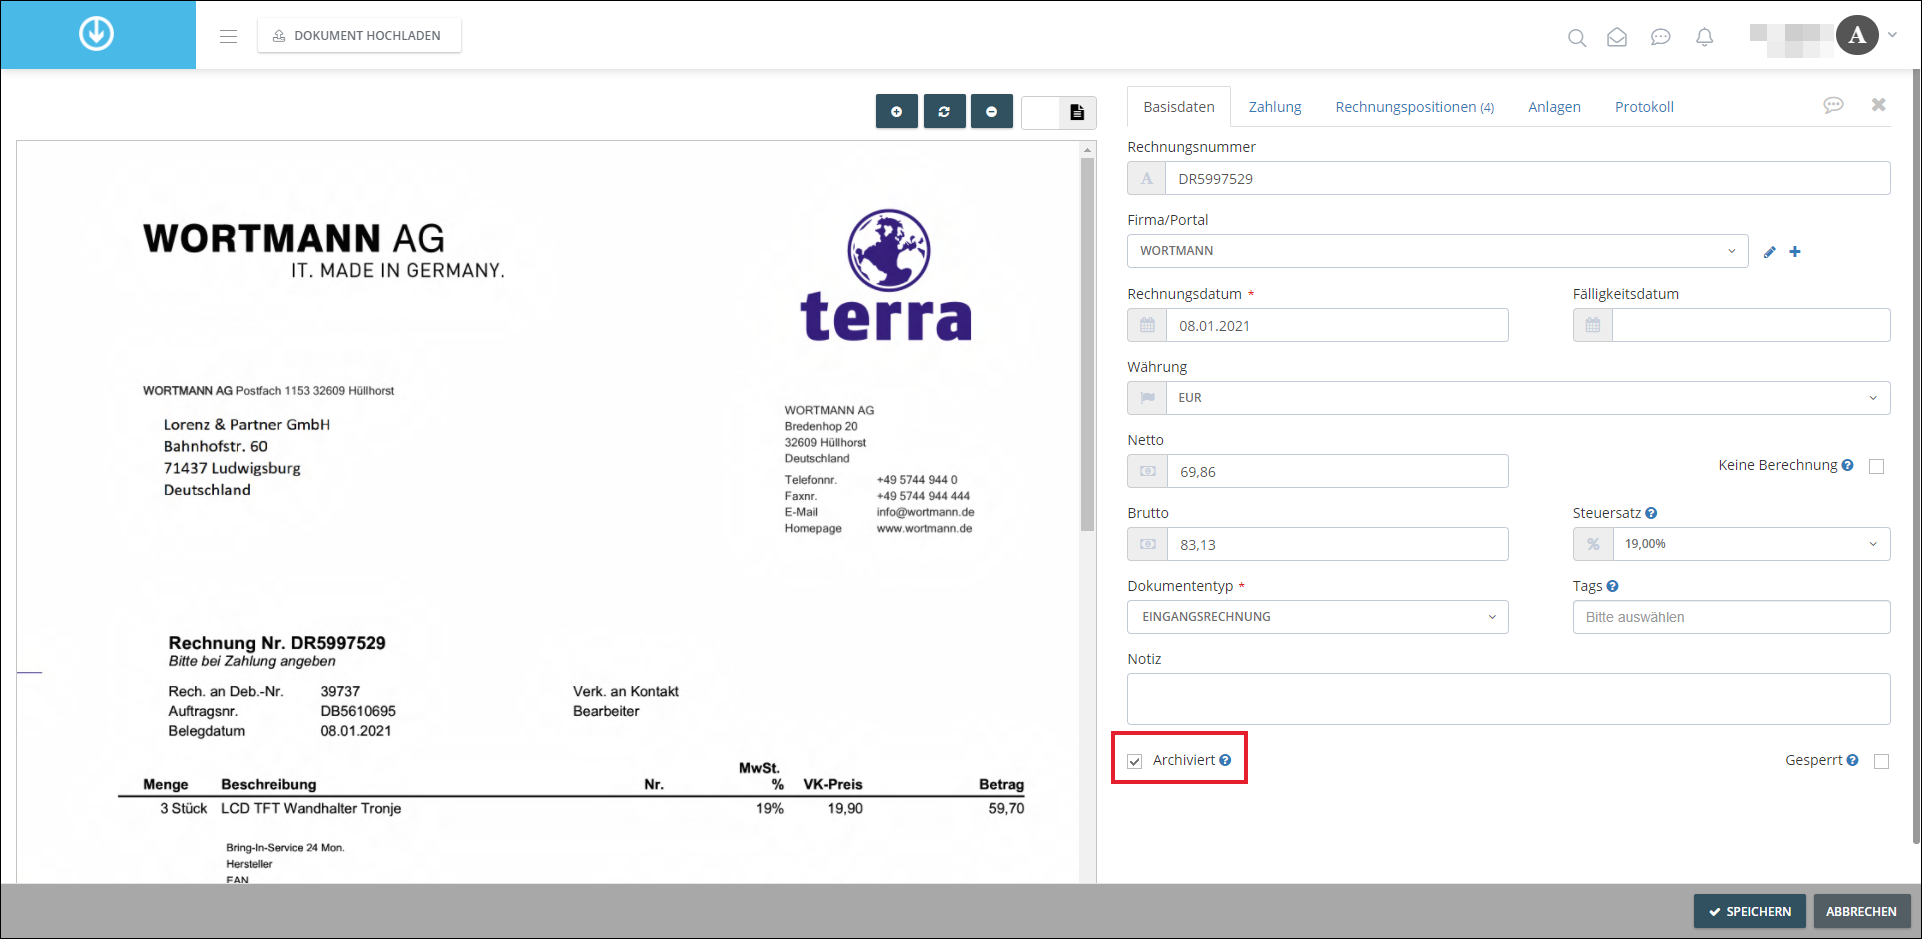The image size is (1922, 939).
Task: Open comment bubble beside tabs
Action: [x=1833, y=105]
